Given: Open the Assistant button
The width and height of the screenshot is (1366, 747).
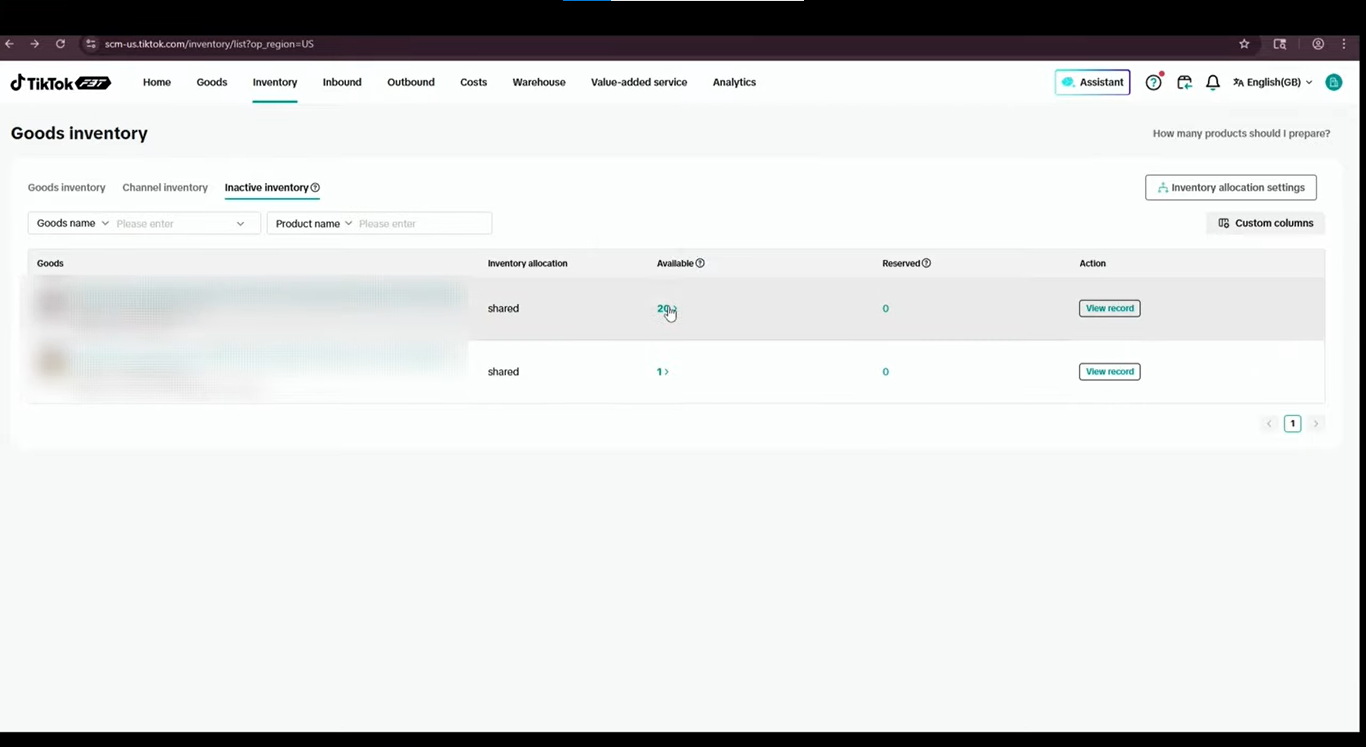Looking at the screenshot, I should pyautogui.click(x=1092, y=82).
